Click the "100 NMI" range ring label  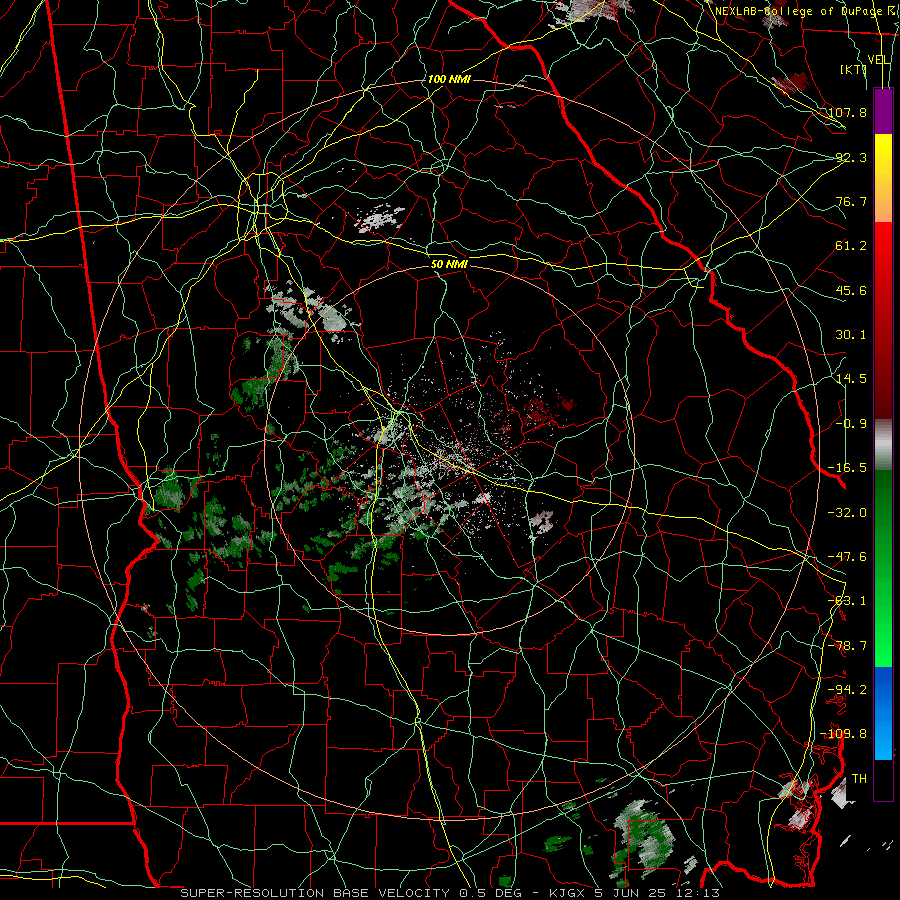coord(449,79)
